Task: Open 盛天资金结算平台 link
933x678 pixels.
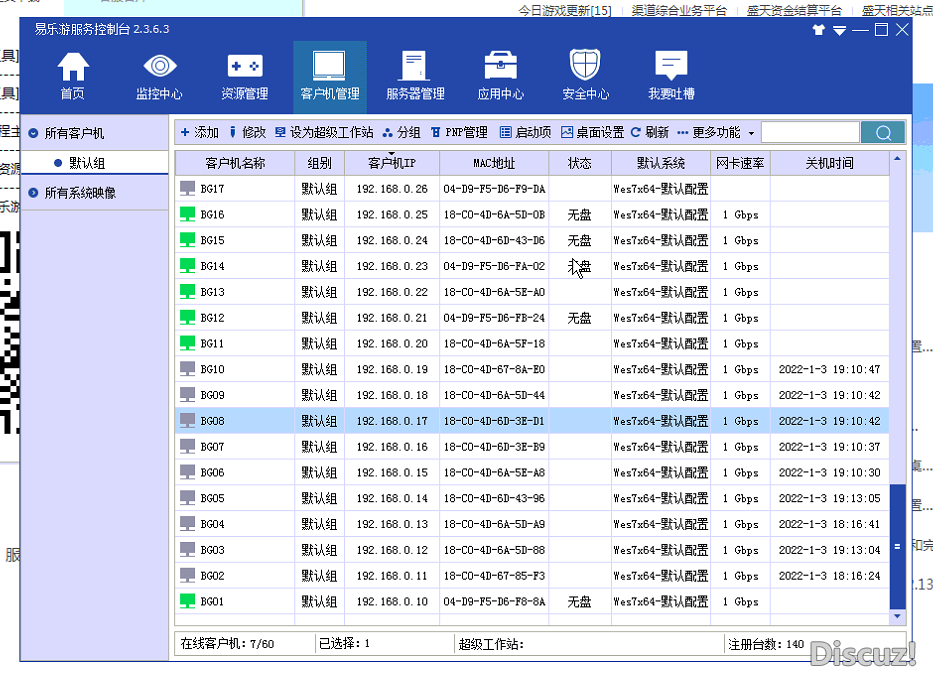Action: (794, 10)
